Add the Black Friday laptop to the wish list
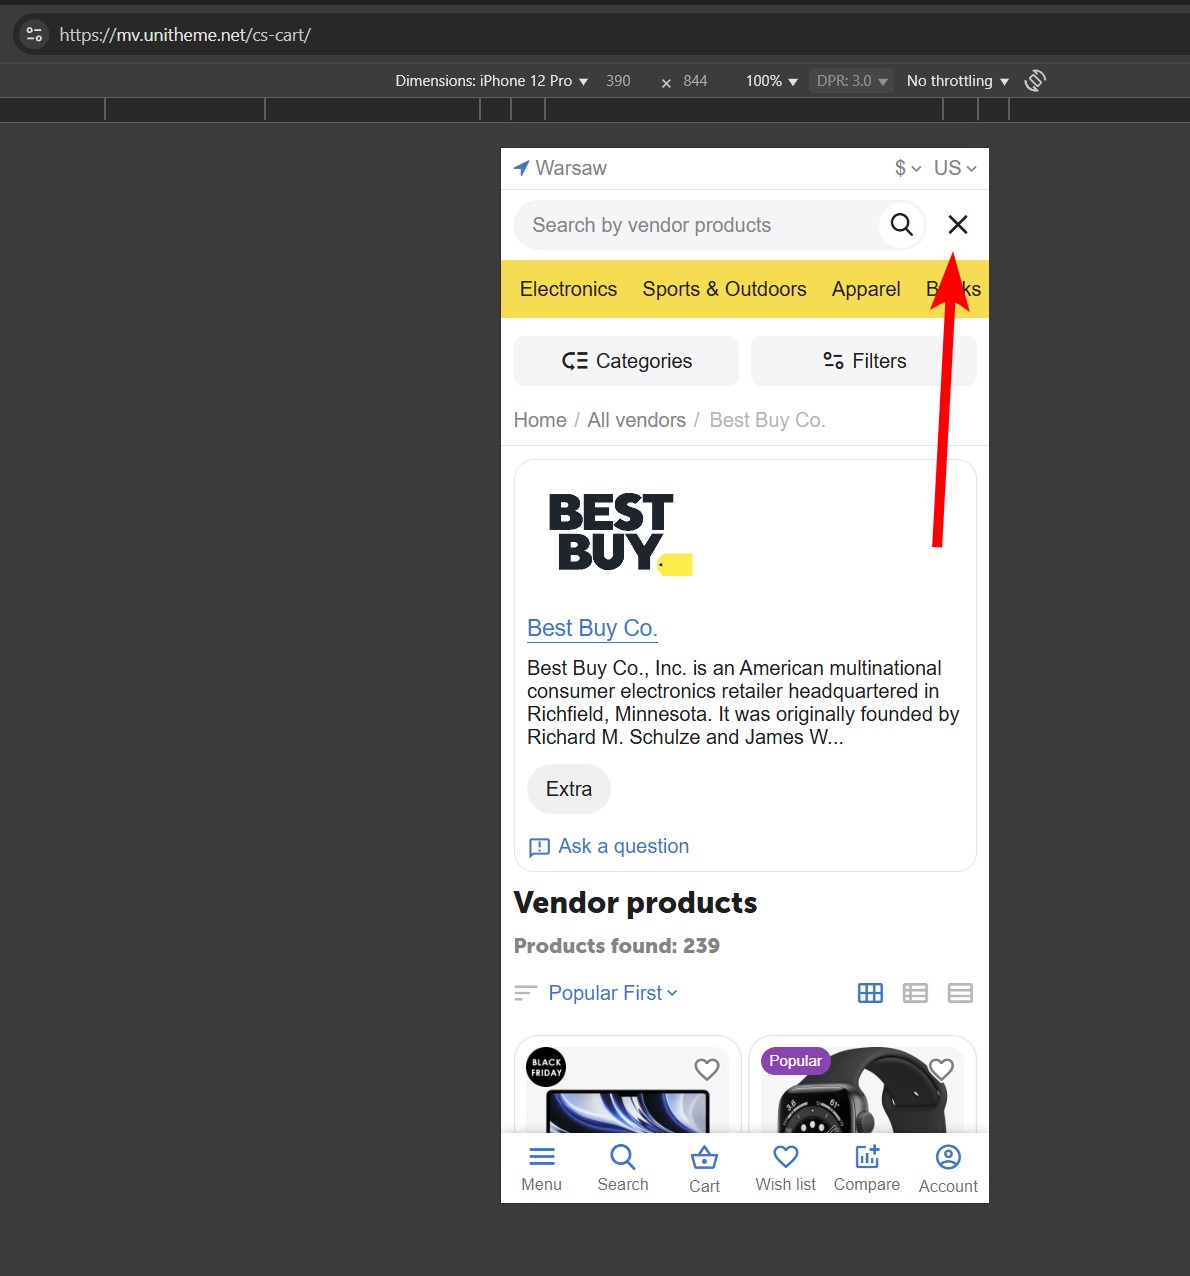 coord(707,1069)
